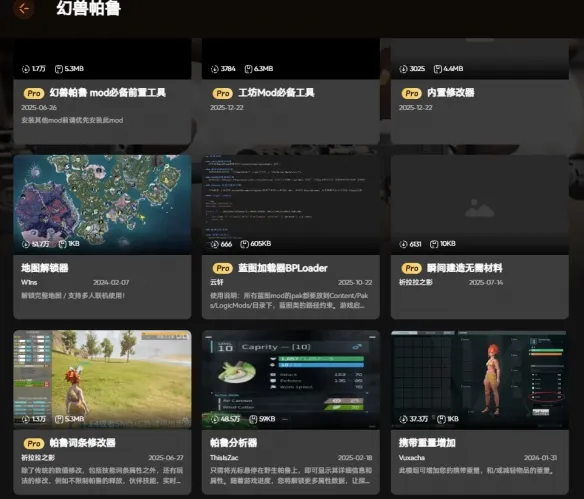Click download icon next to 3025
Image resolution: width=584 pixels, height=499 pixels.
[403, 69]
